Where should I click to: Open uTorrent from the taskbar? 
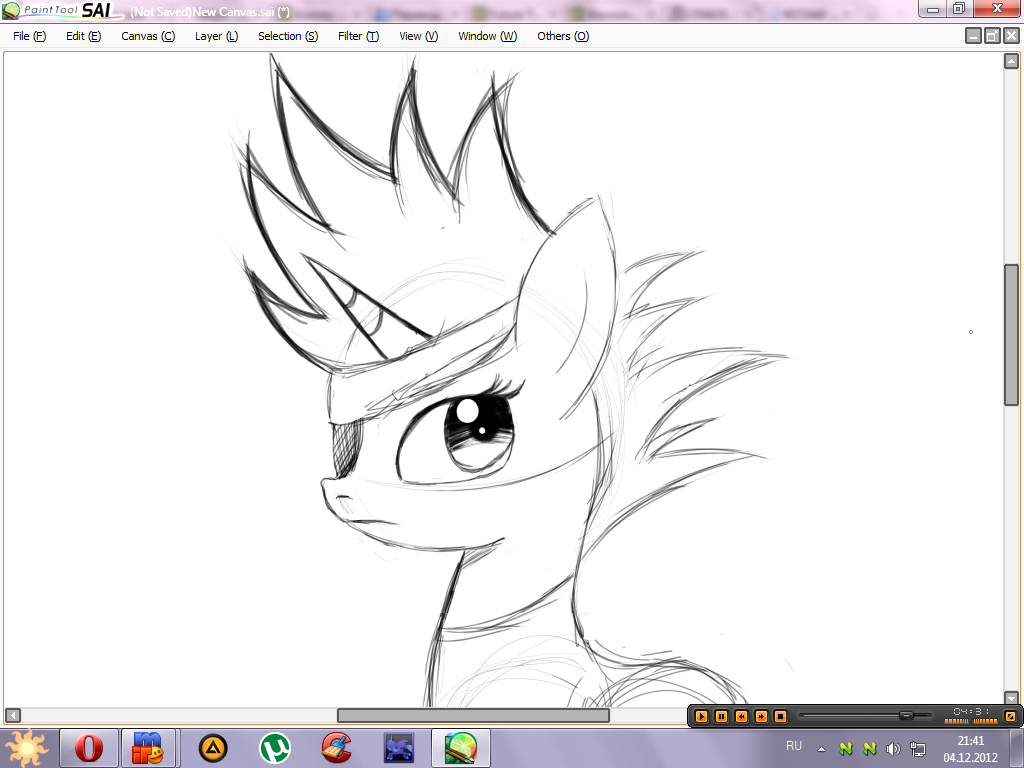click(x=275, y=748)
